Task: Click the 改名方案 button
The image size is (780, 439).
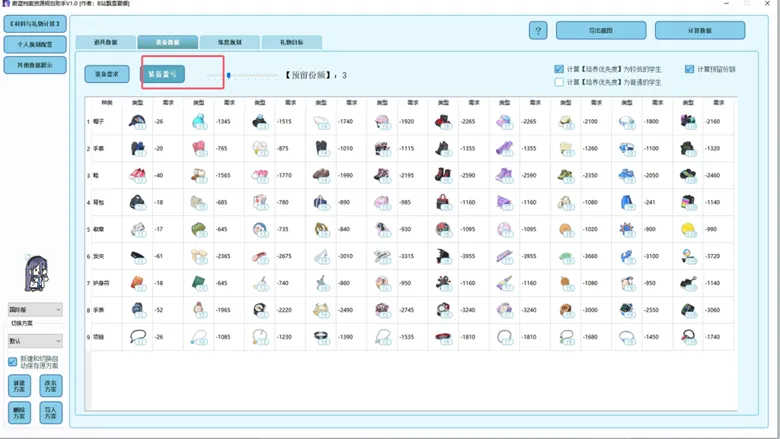Action: [x=51, y=386]
